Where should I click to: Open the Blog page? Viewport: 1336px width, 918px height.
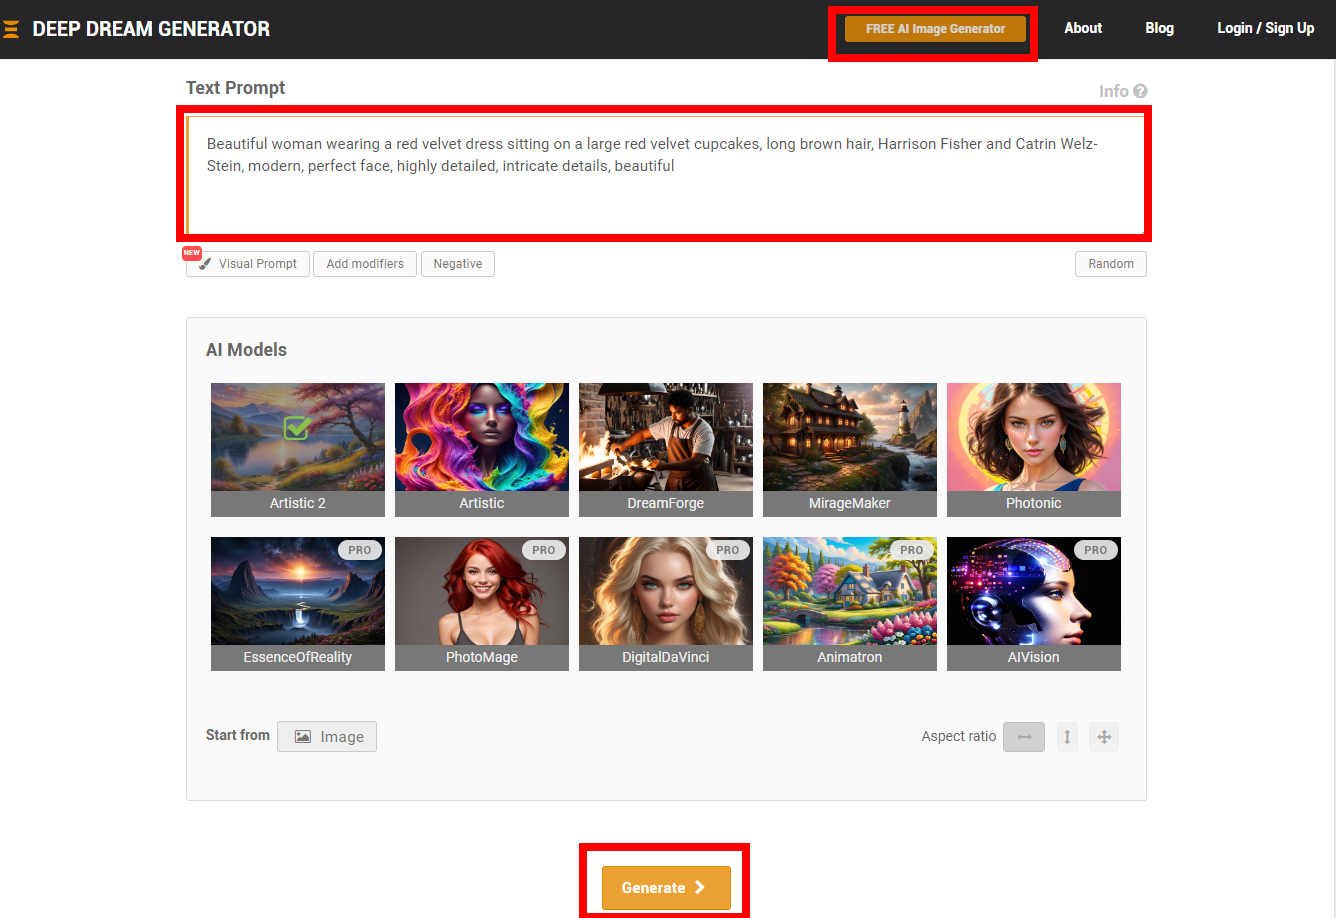pos(1160,28)
